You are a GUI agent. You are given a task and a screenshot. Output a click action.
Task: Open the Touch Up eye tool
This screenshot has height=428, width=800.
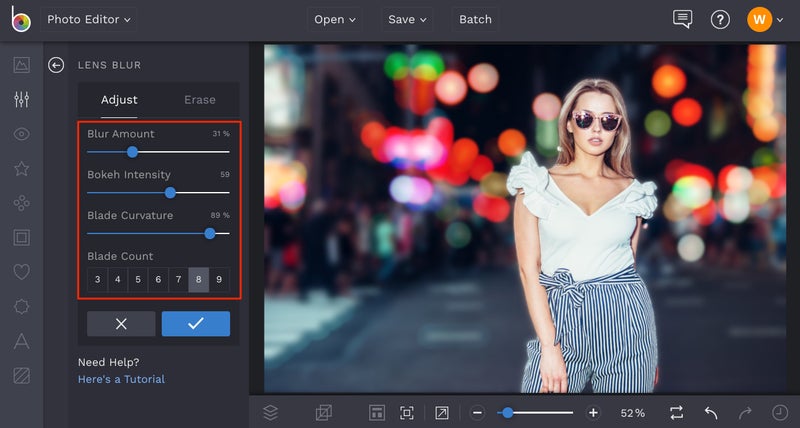21,134
